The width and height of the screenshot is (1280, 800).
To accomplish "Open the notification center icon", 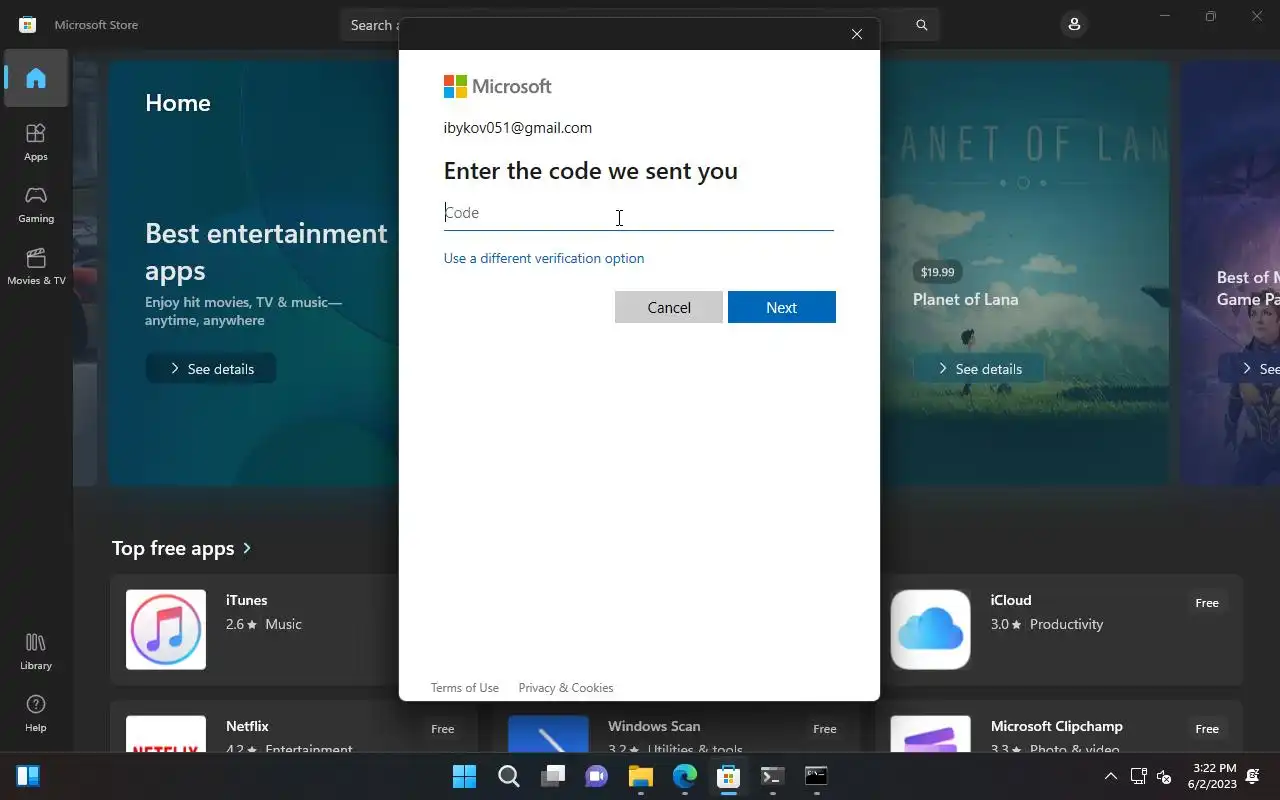I will point(1254,776).
